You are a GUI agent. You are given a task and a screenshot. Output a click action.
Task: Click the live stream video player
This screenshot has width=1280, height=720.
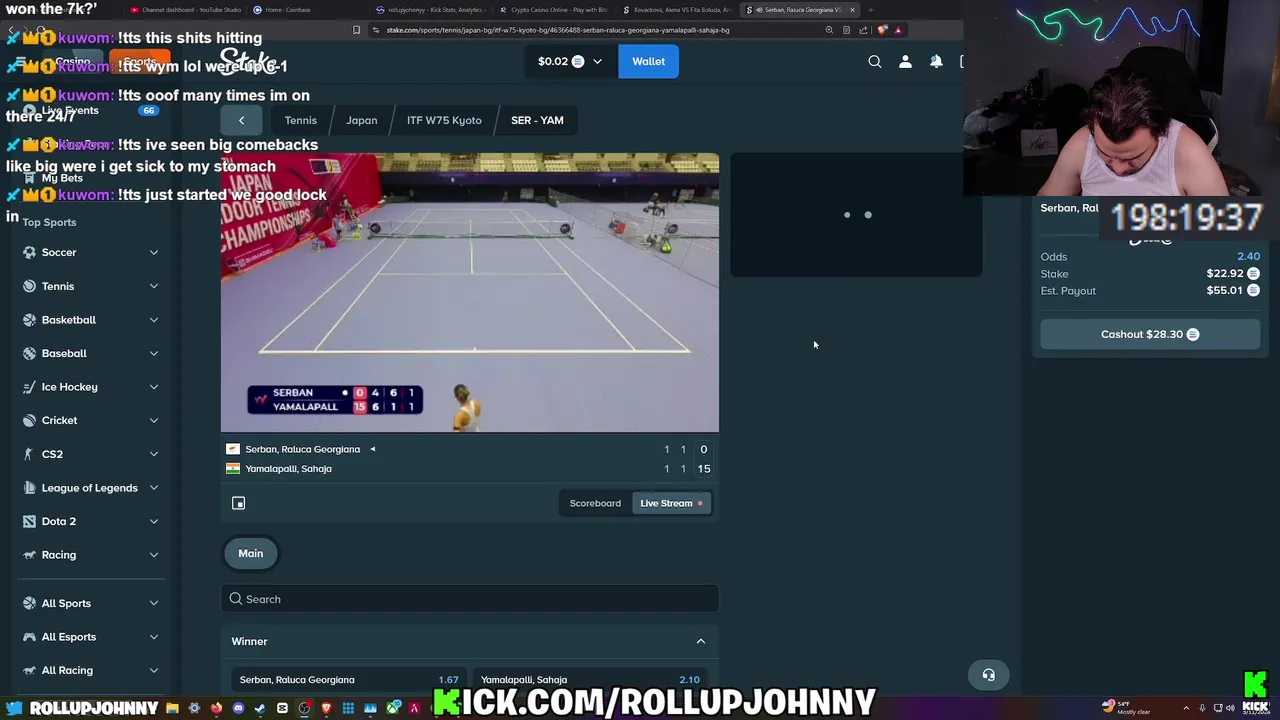pyautogui.click(x=470, y=293)
